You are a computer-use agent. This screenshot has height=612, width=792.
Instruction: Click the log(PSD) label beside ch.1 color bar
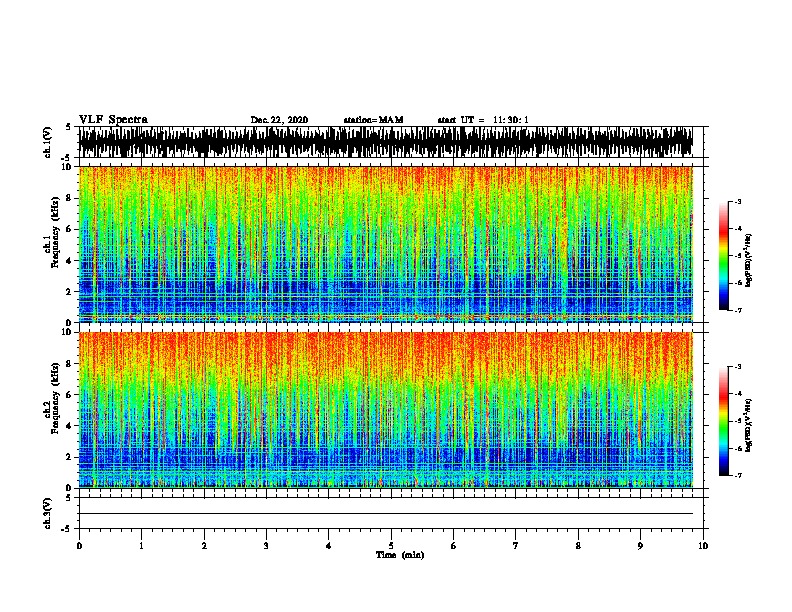point(748,260)
